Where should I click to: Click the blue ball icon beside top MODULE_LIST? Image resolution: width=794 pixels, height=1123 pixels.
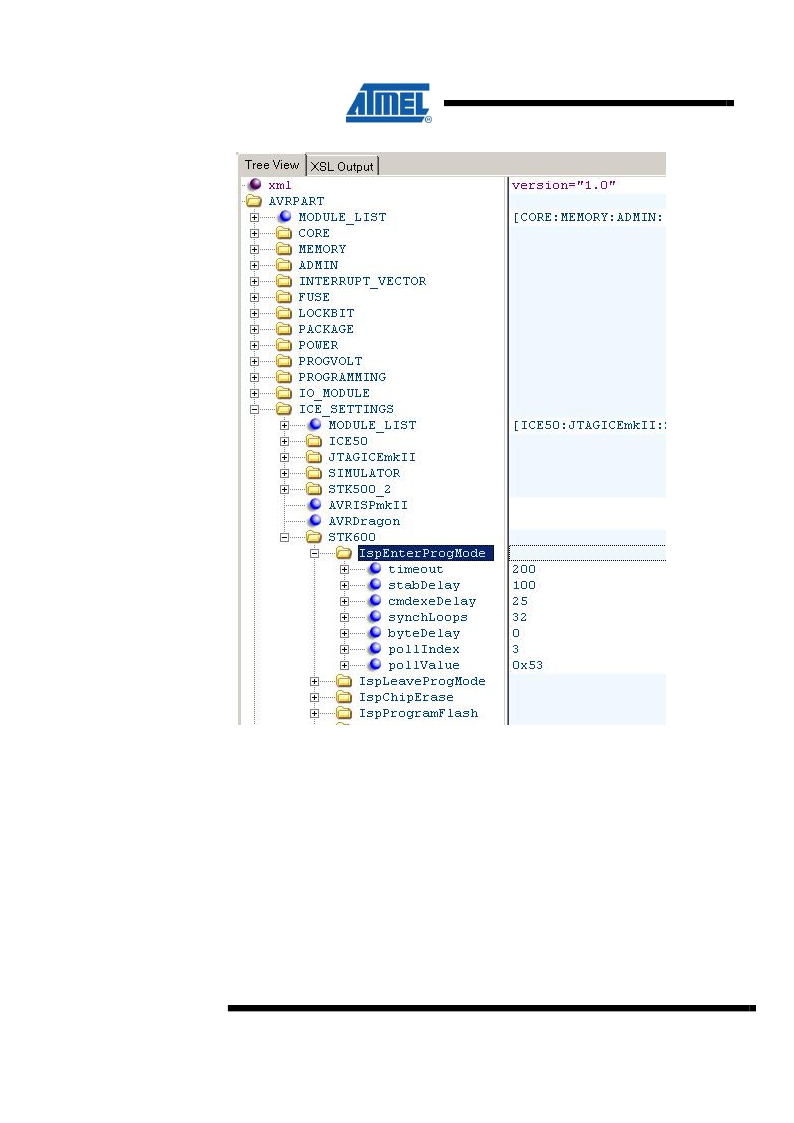click(285, 216)
